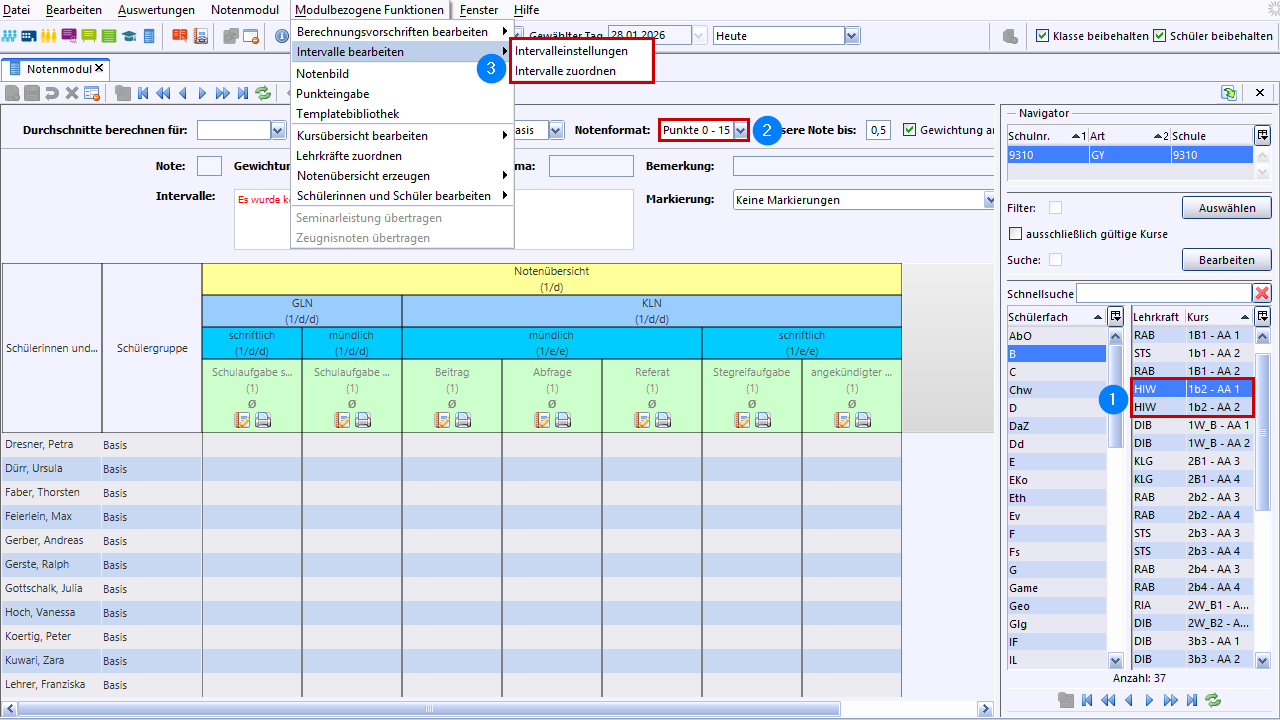Uncheck the Schüler beibehalten checkbox

click(x=1160, y=36)
